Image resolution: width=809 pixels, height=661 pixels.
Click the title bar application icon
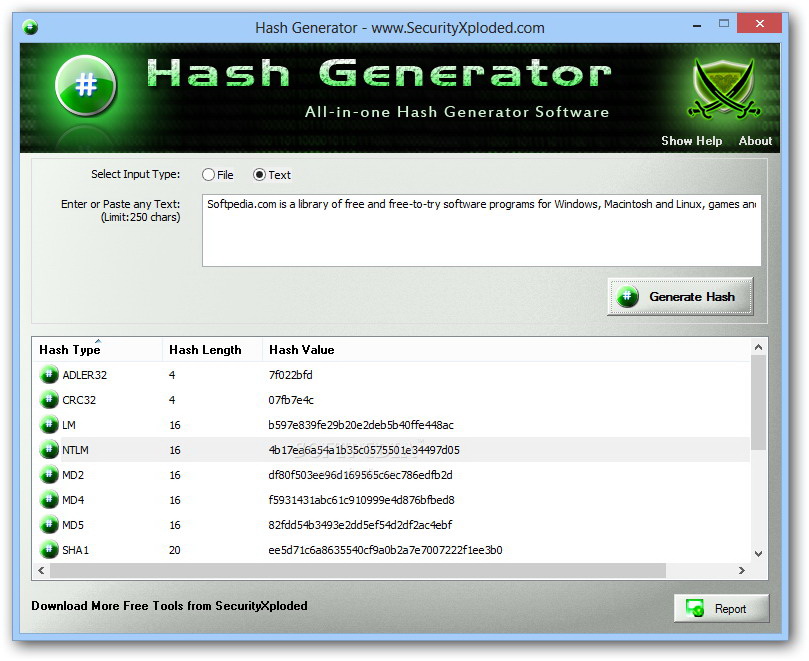tap(30, 27)
